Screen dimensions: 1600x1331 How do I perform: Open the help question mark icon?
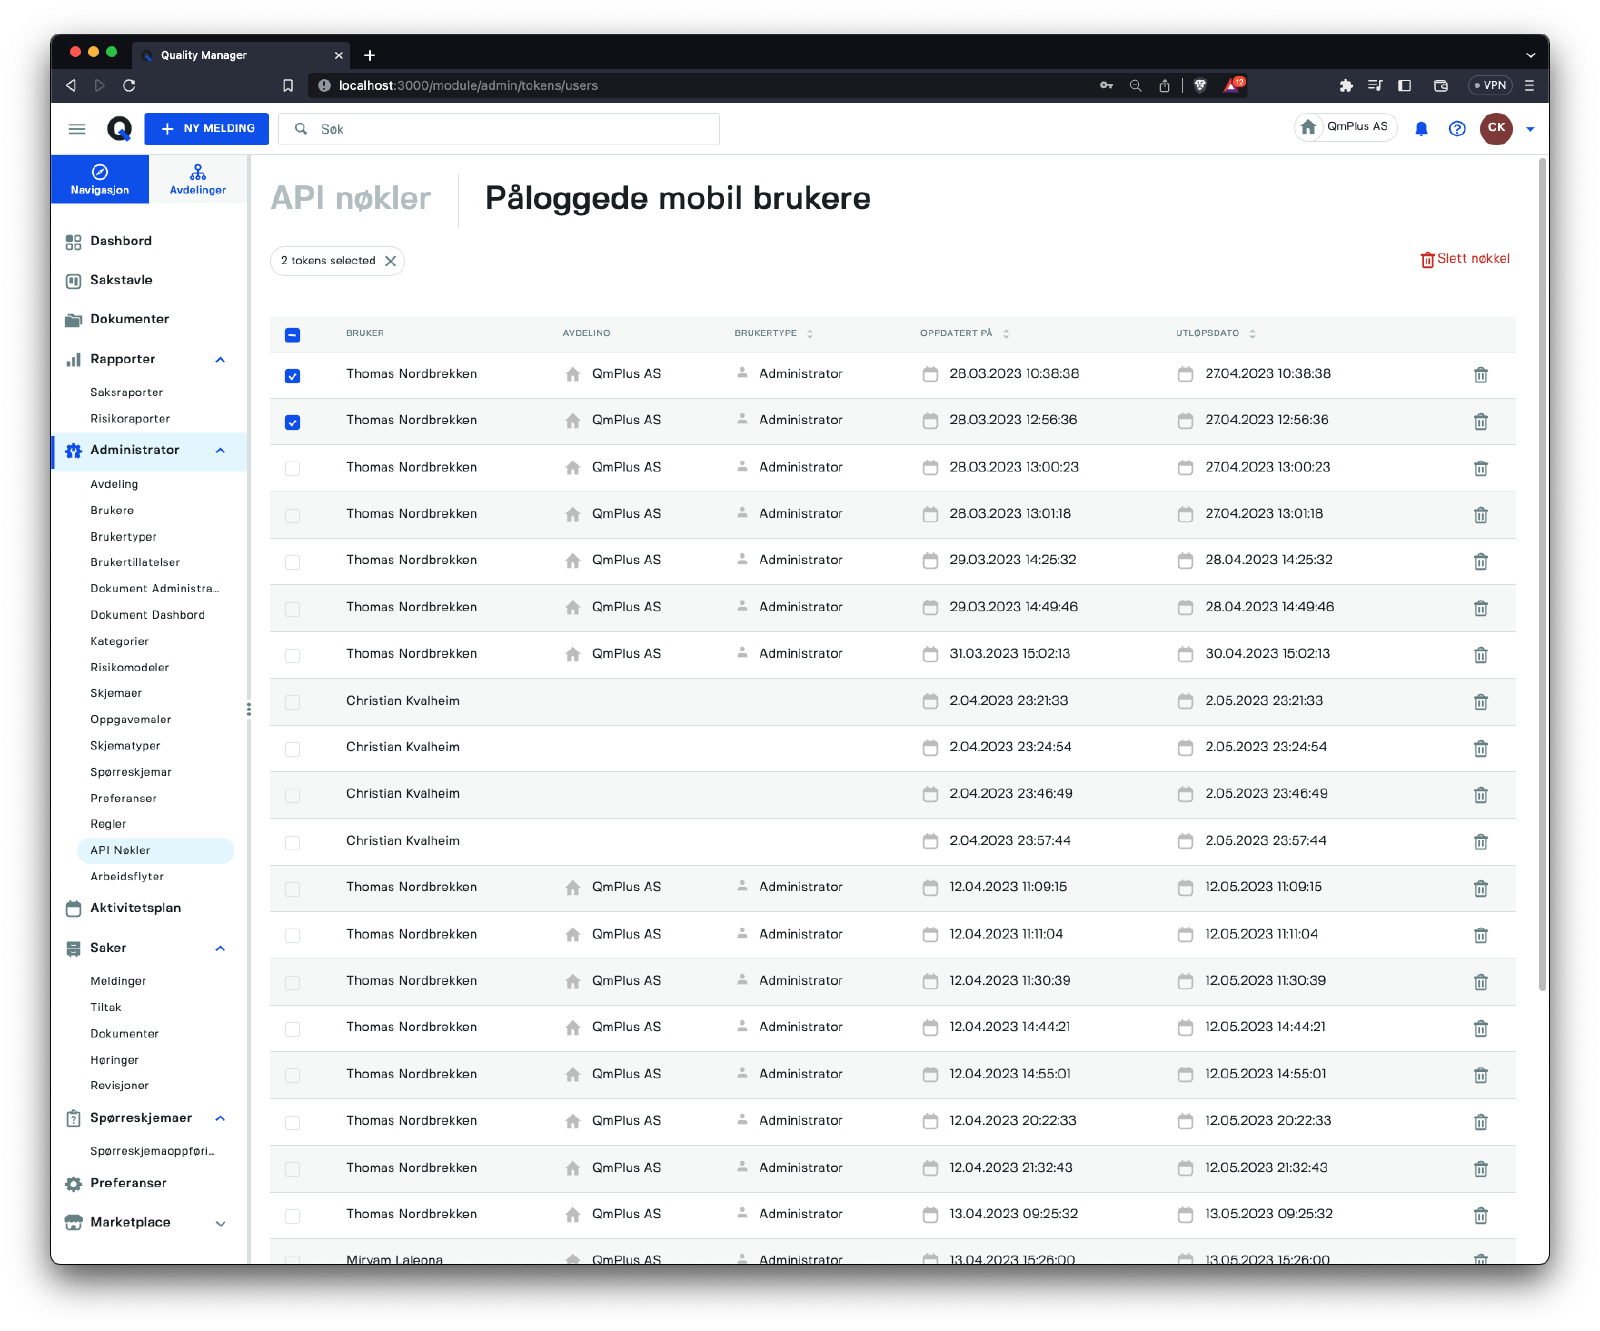pos(1457,129)
